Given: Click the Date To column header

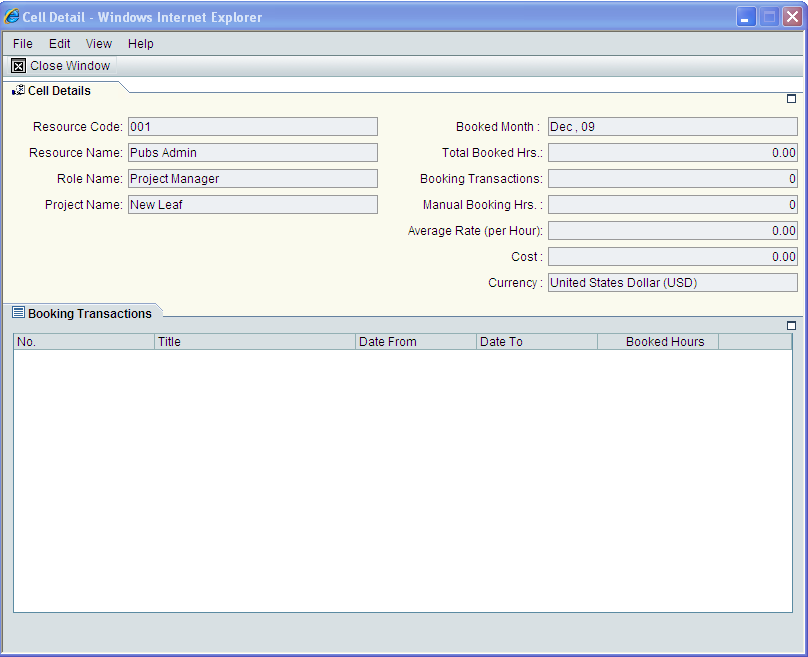Looking at the screenshot, I should 500,341.
